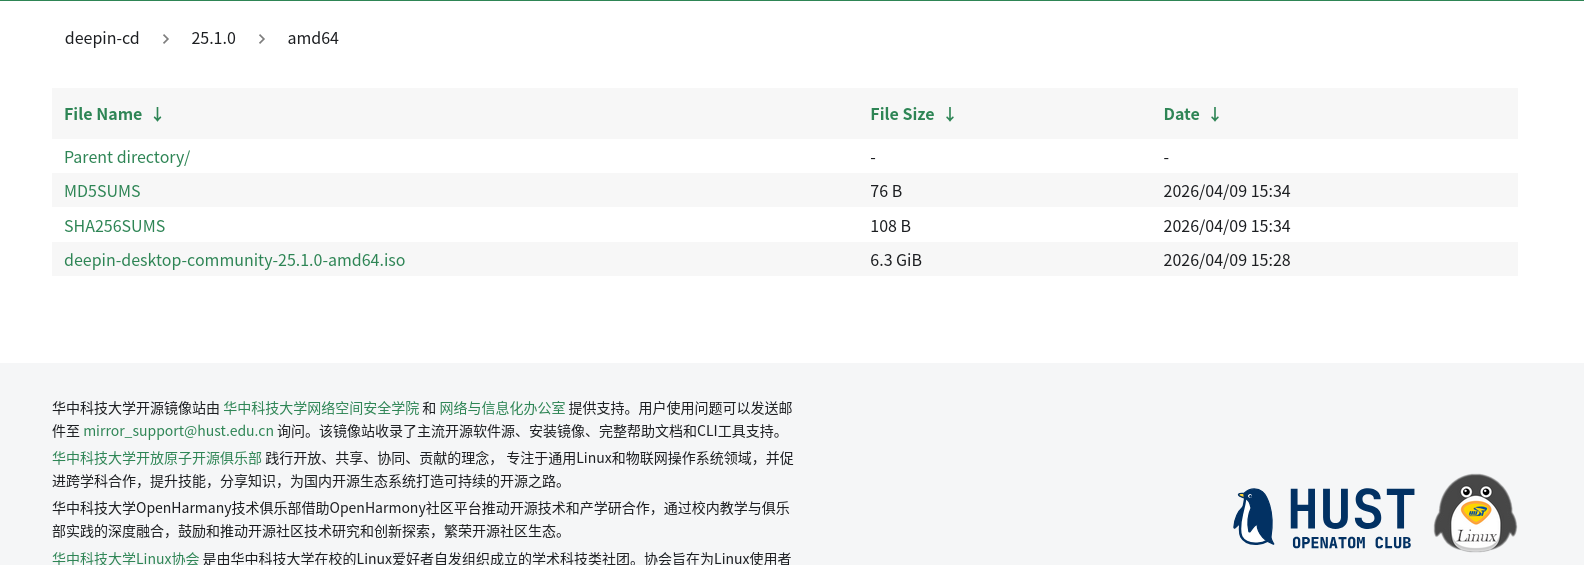Viewport: 1584px width, 565px height.
Task: Click the HUST OpenAtom Club logo
Action: click(1324, 517)
